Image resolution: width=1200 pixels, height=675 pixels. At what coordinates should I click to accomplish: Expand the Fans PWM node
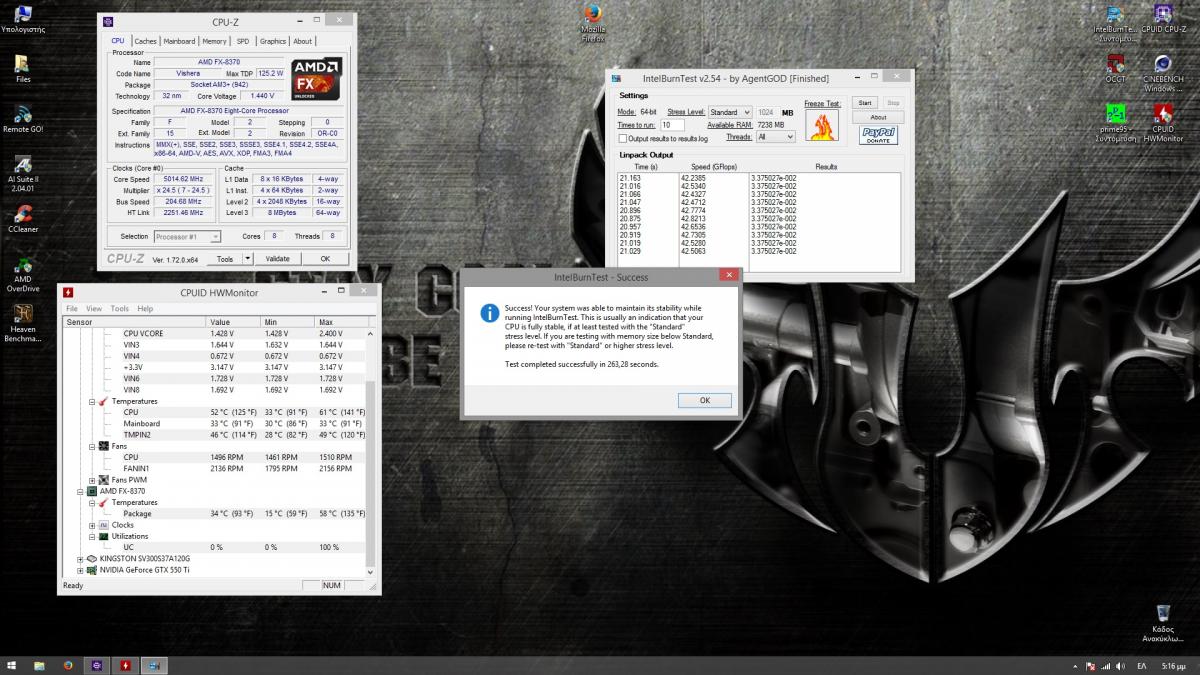[x=92, y=479]
